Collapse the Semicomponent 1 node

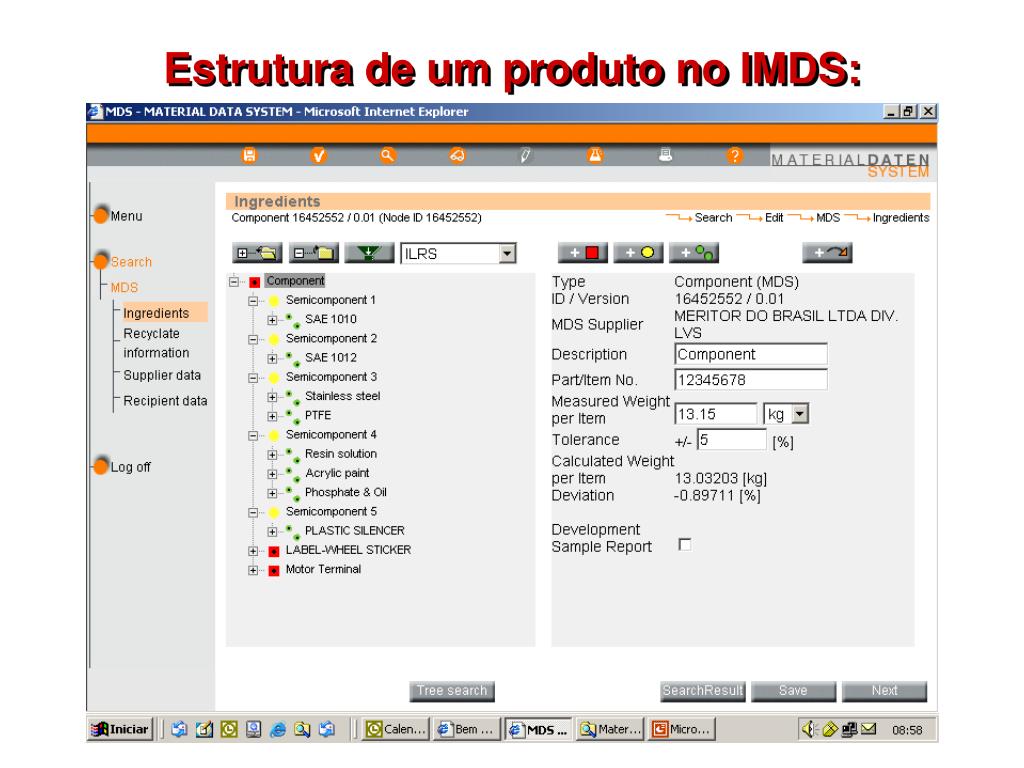253,301
